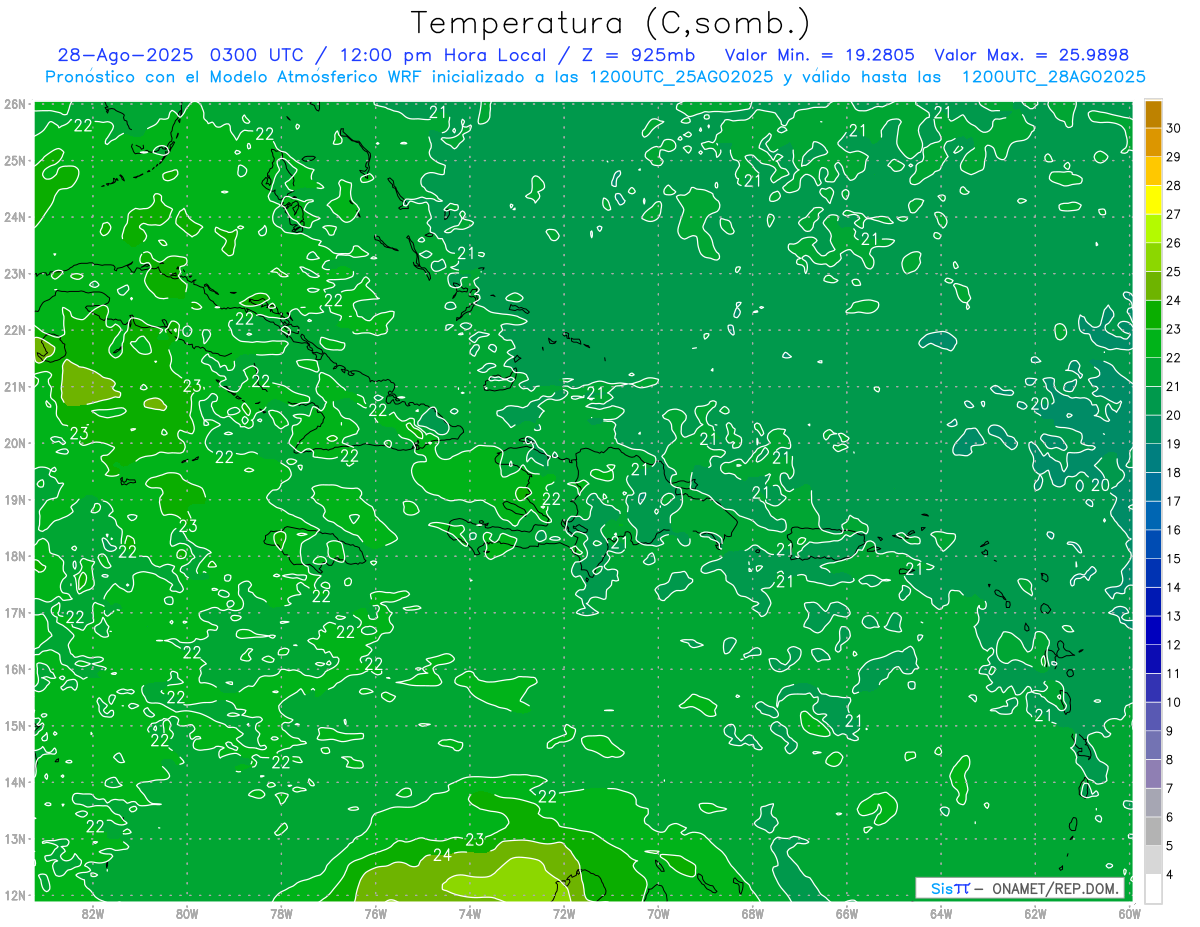
Task: Click the '23N' latitude axis label
Action: (x=15, y=274)
